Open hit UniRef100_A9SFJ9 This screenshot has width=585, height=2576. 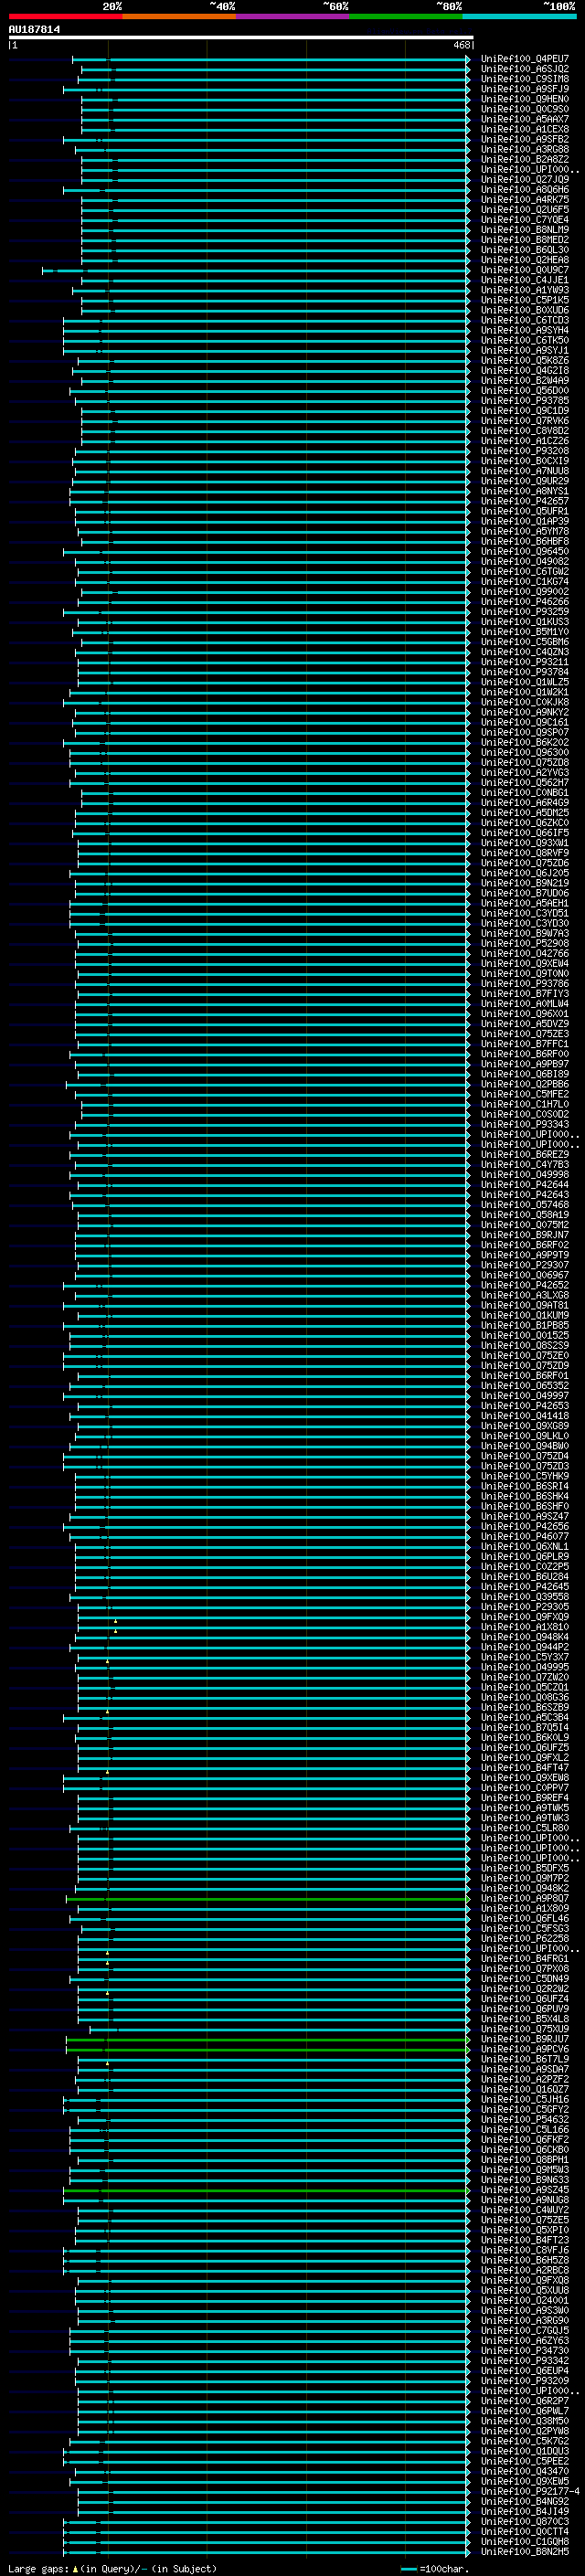(524, 89)
